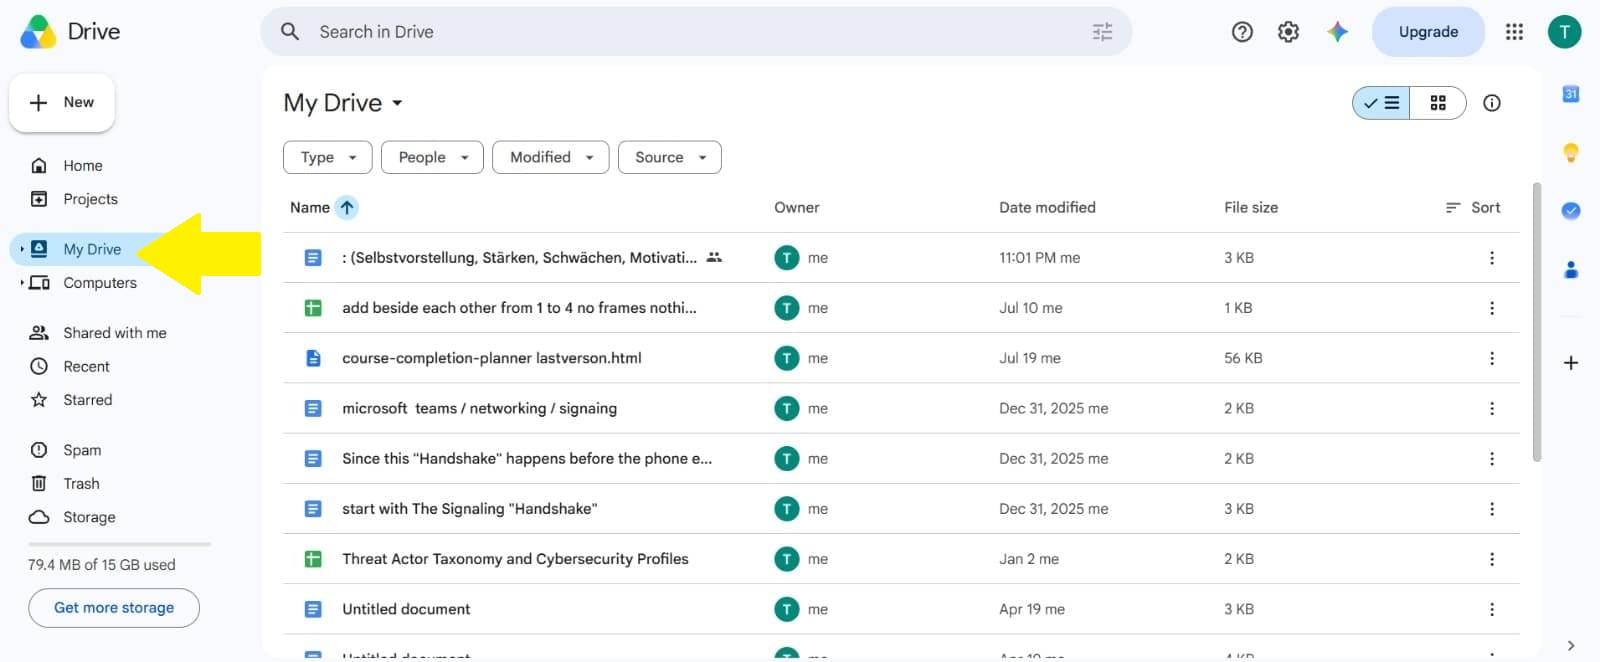1600x662 pixels.
Task: Reverse sort direction arrow next to Name
Action: 347,207
